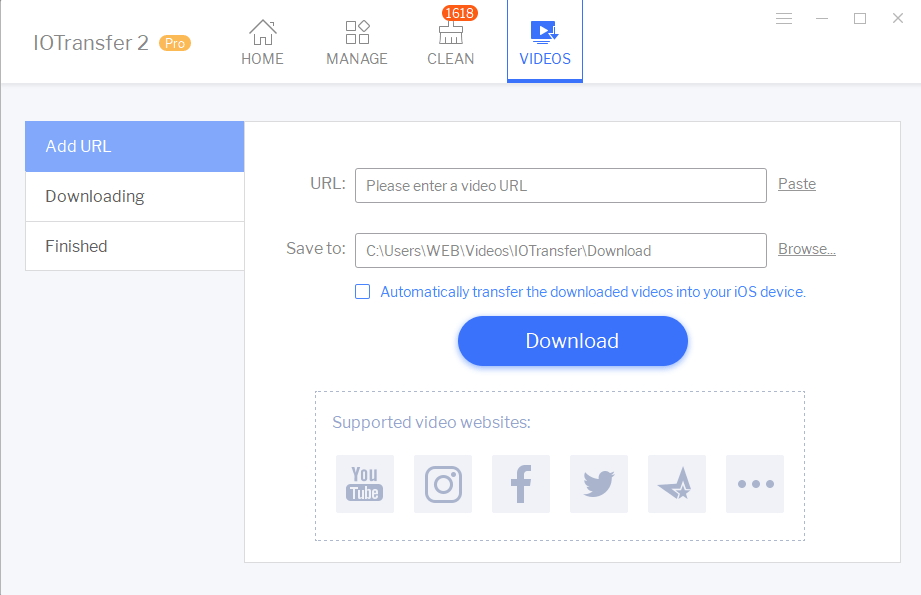Open the MANAGE section in top navigation
921x595 pixels.
(357, 42)
